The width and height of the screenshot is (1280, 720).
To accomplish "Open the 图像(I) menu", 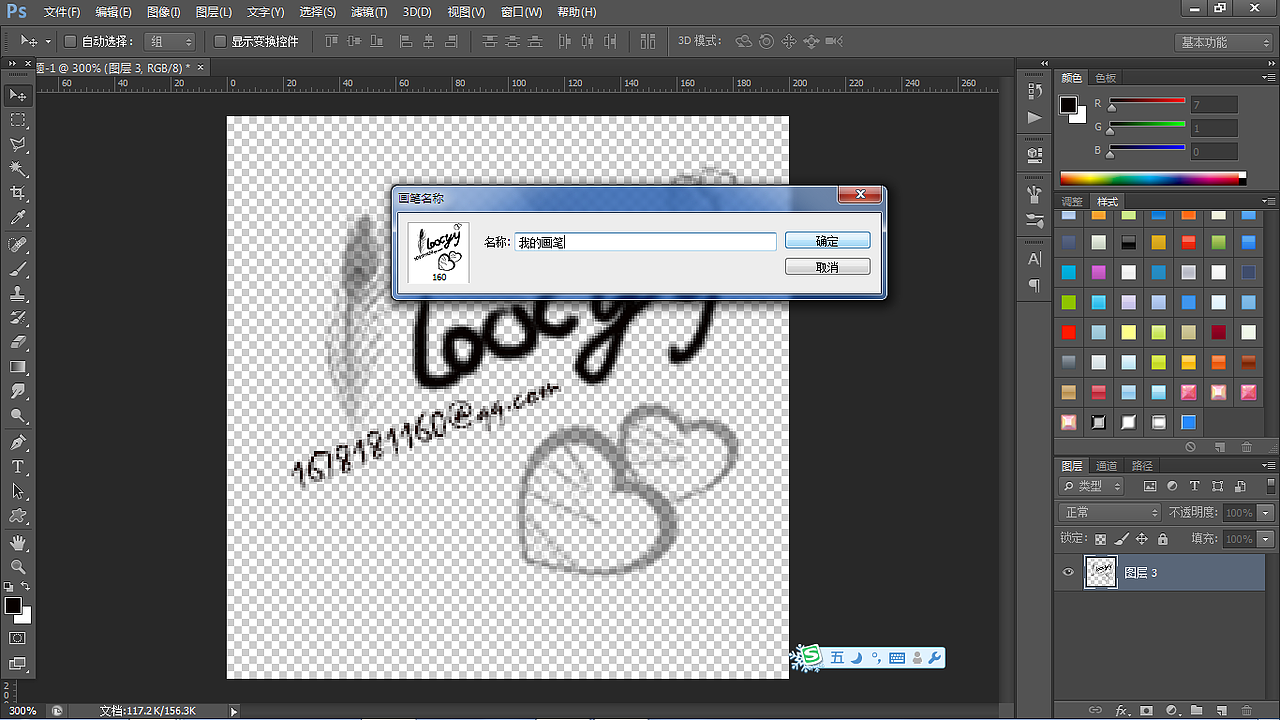I will (x=164, y=12).
